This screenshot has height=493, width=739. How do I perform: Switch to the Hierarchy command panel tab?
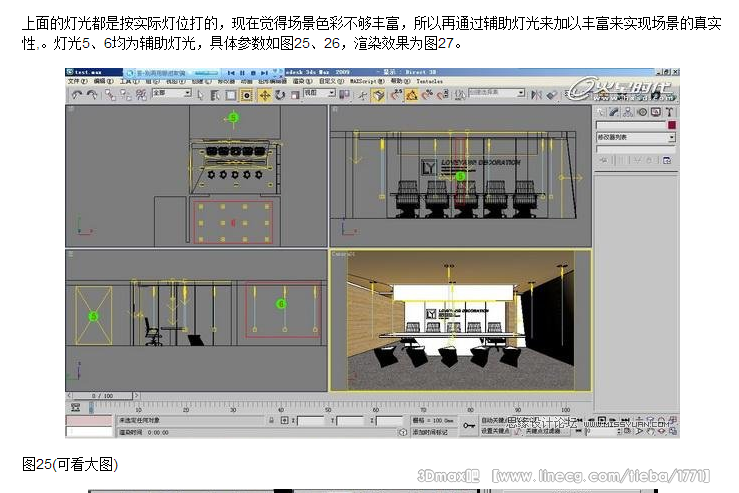628,112
